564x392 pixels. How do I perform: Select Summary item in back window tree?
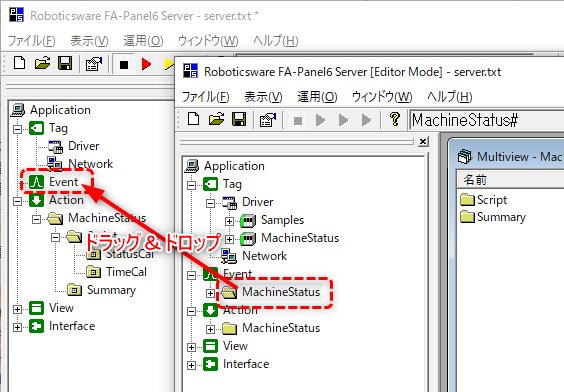click(111, 290)
